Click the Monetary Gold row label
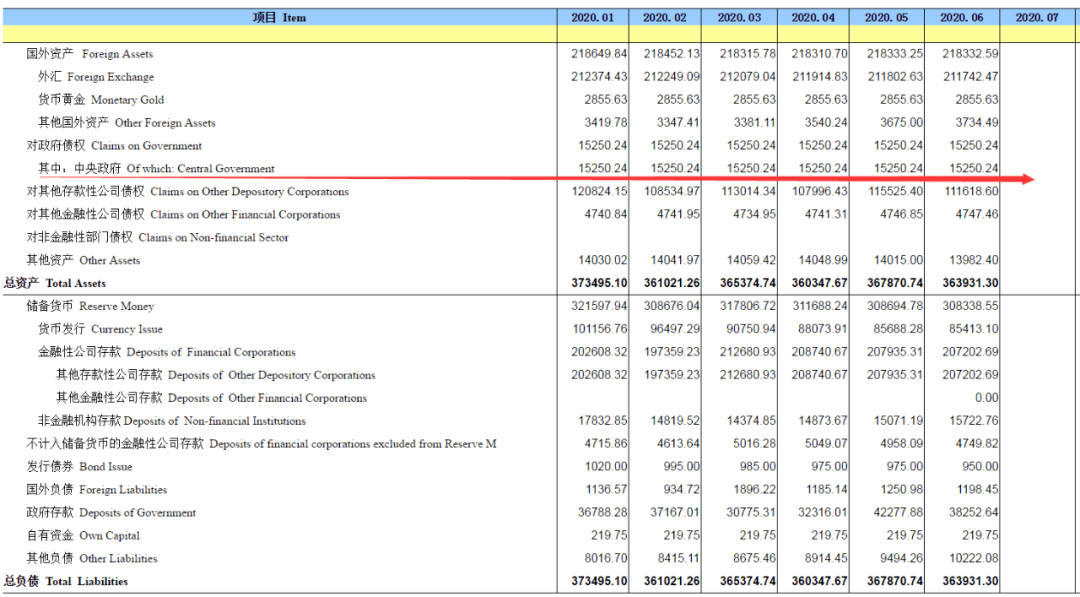Viewport: 1080px width, 597px height. [101, 100]
